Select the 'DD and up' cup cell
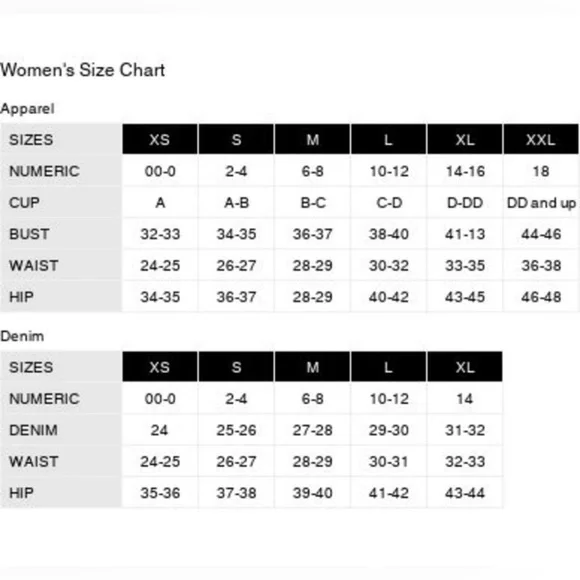This screenshot has width=580, height=580. click(x=541, y=203)
